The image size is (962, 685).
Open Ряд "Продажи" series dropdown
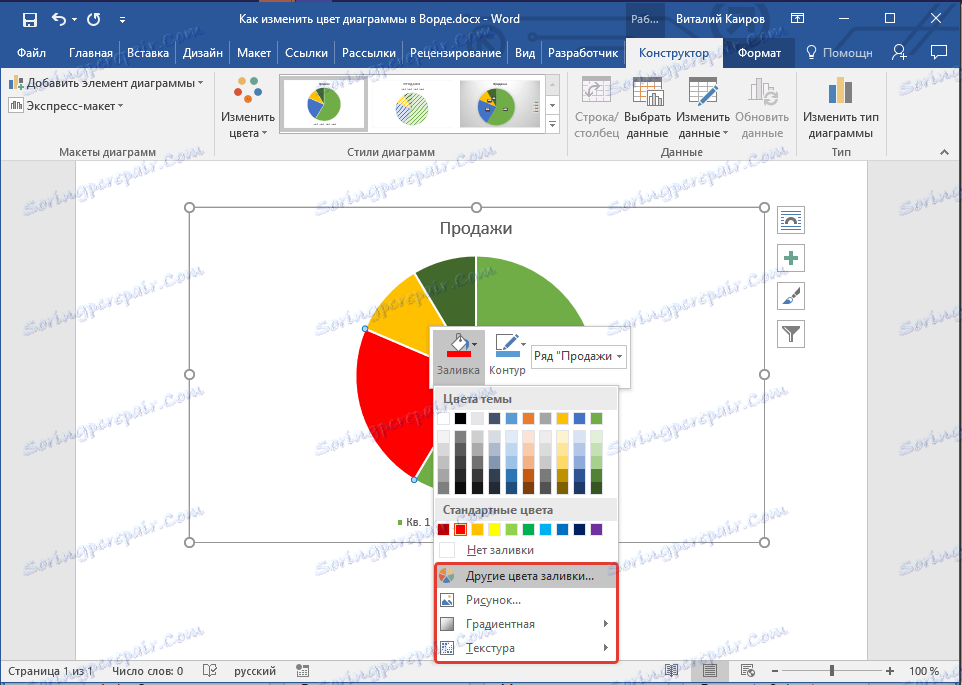click(x=578, y=357)
